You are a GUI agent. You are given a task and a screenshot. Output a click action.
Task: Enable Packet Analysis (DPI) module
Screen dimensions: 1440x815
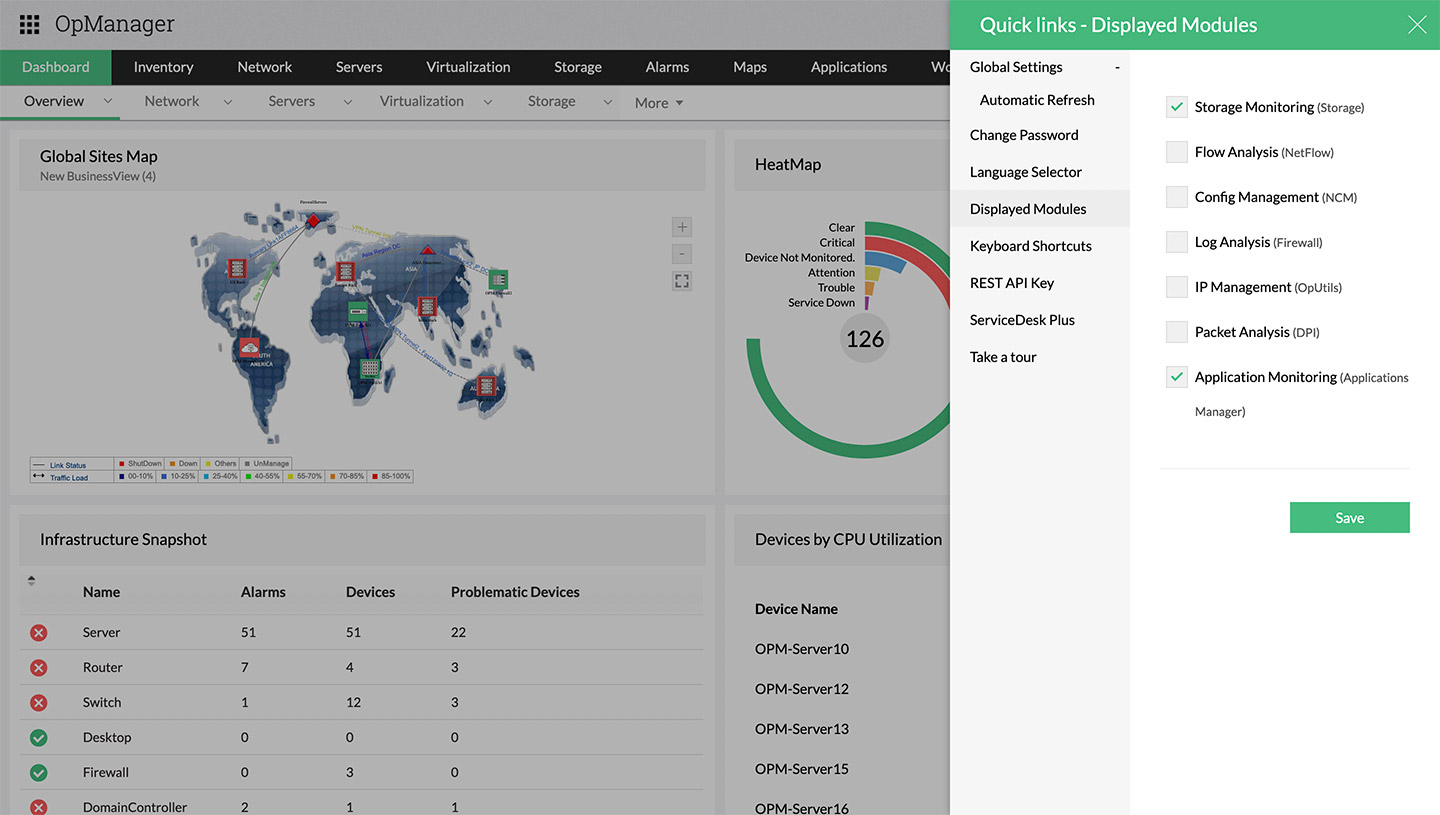(x=1177, y=332)
